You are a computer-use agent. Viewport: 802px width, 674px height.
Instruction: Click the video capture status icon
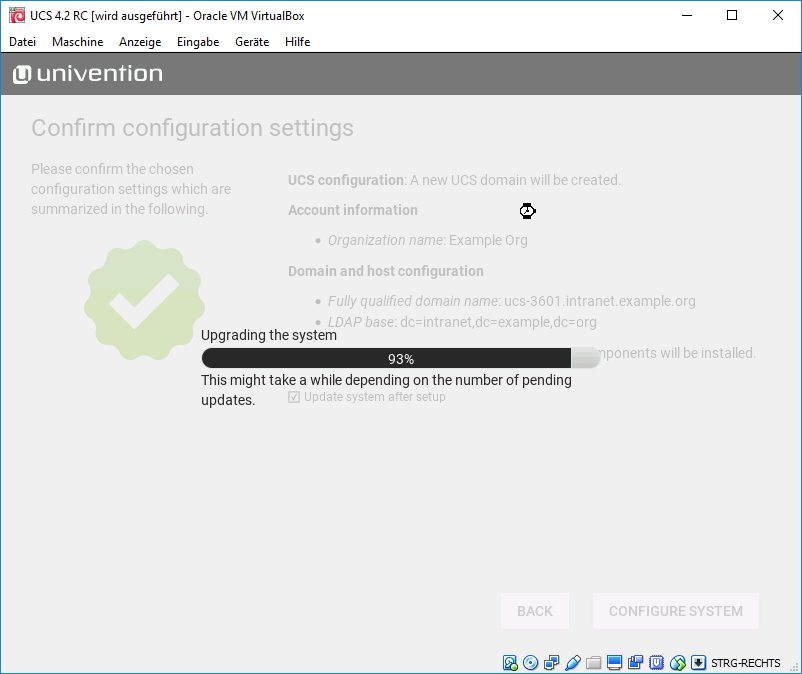point(635,663)
